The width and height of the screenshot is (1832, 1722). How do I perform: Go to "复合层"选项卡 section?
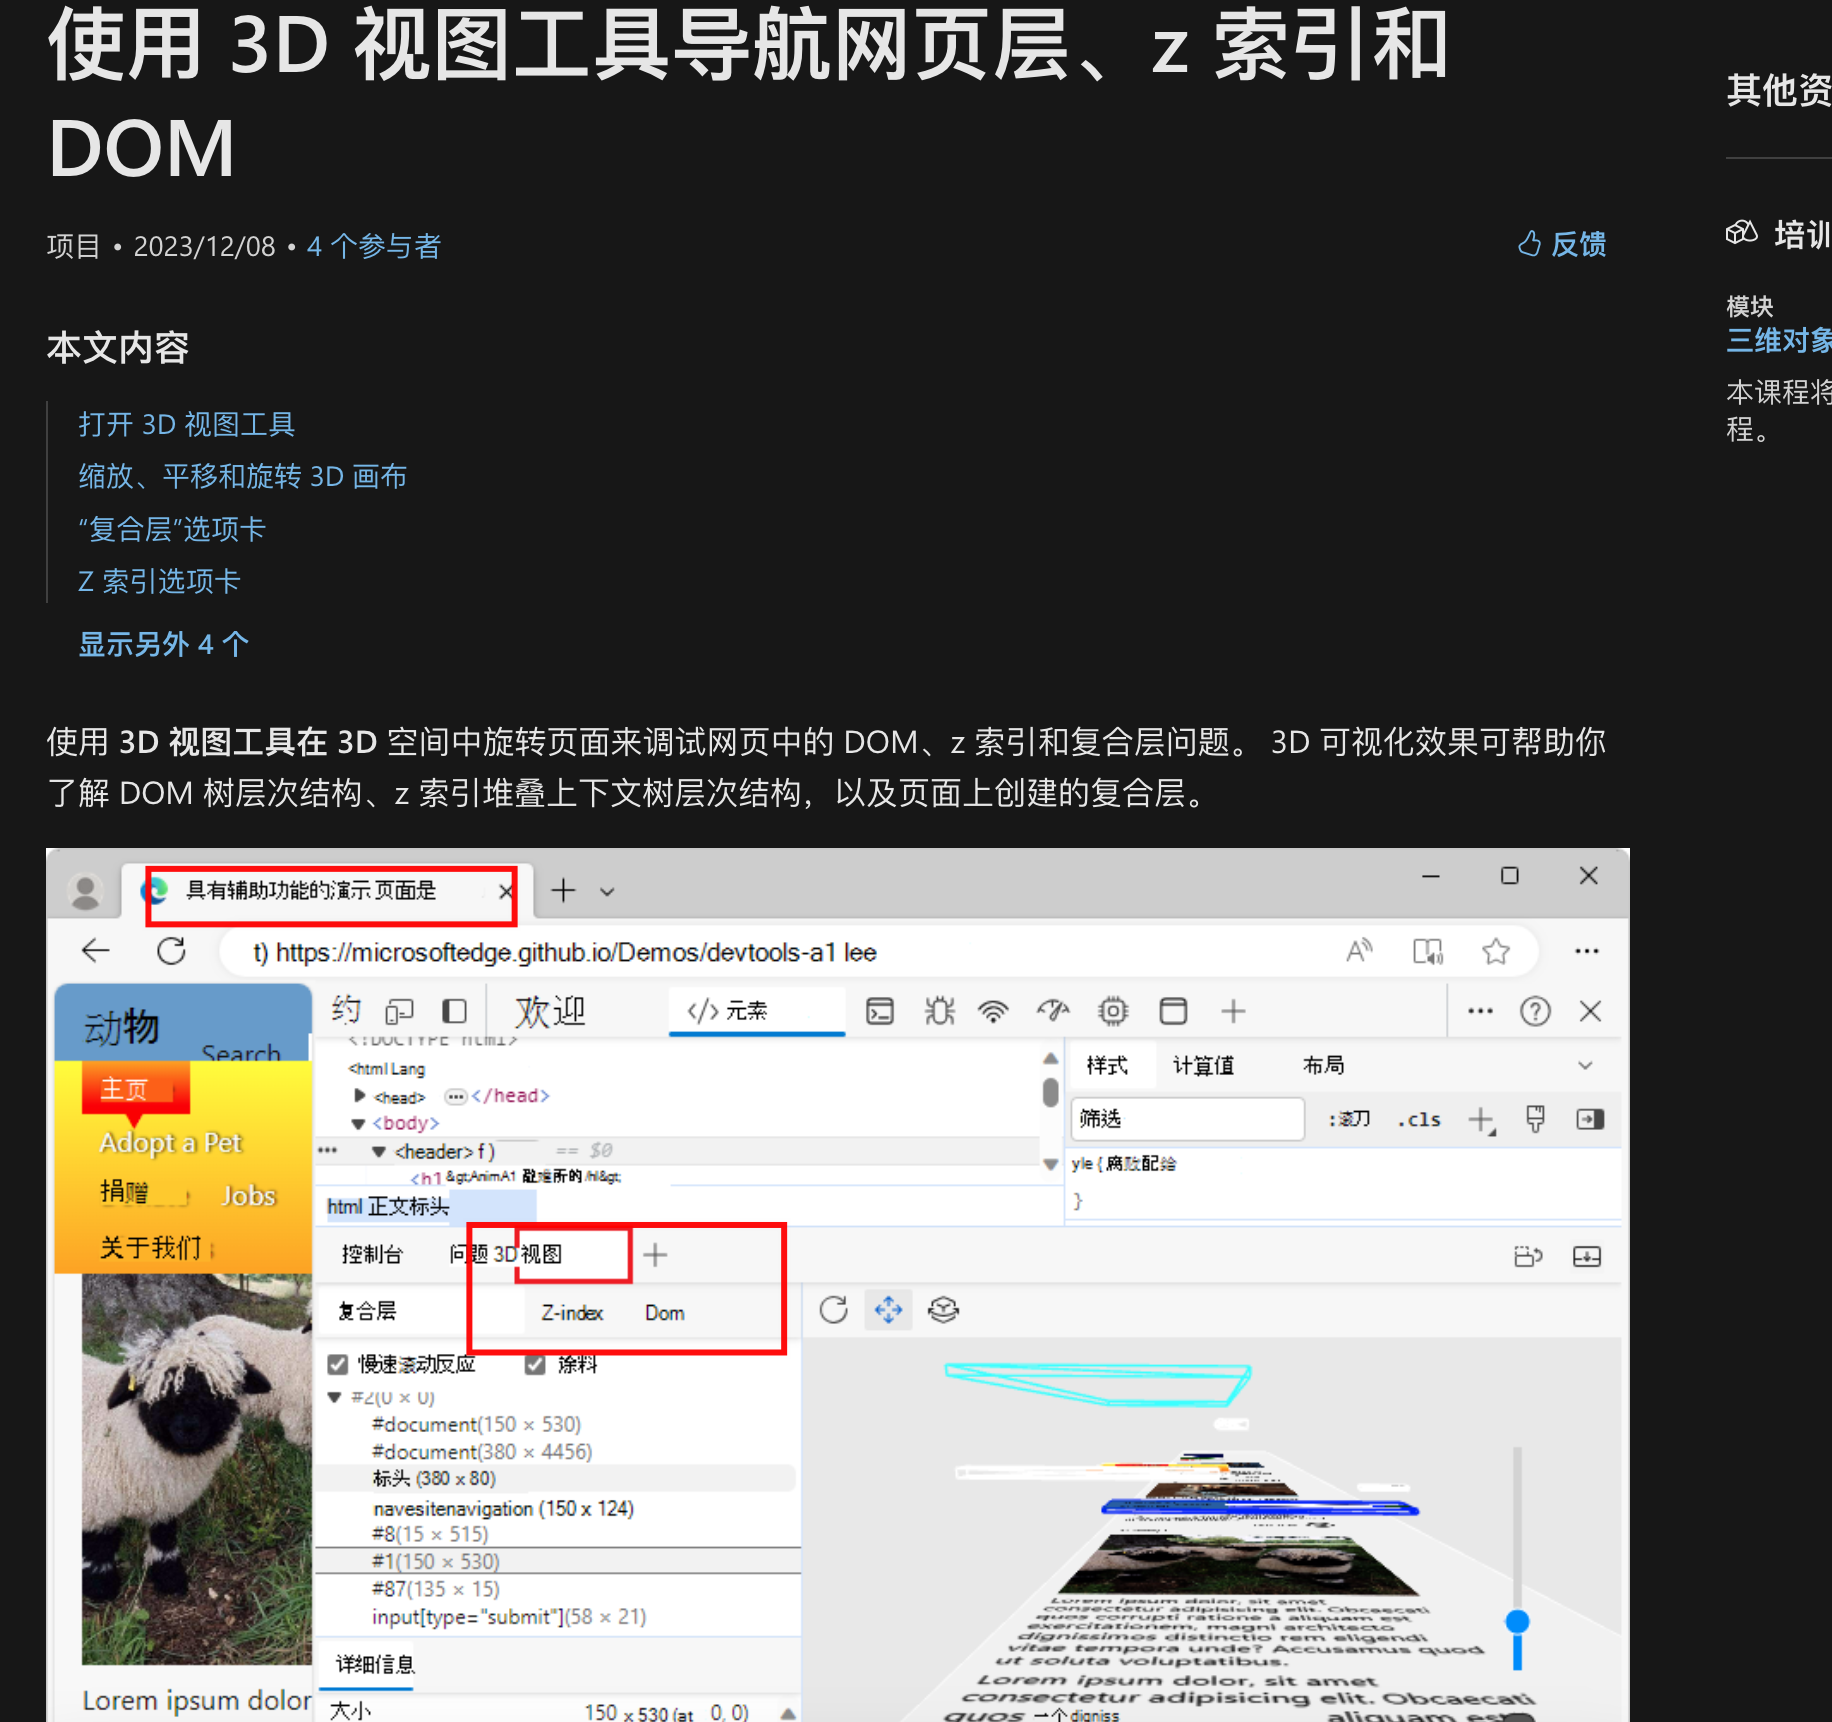(172, 529)
